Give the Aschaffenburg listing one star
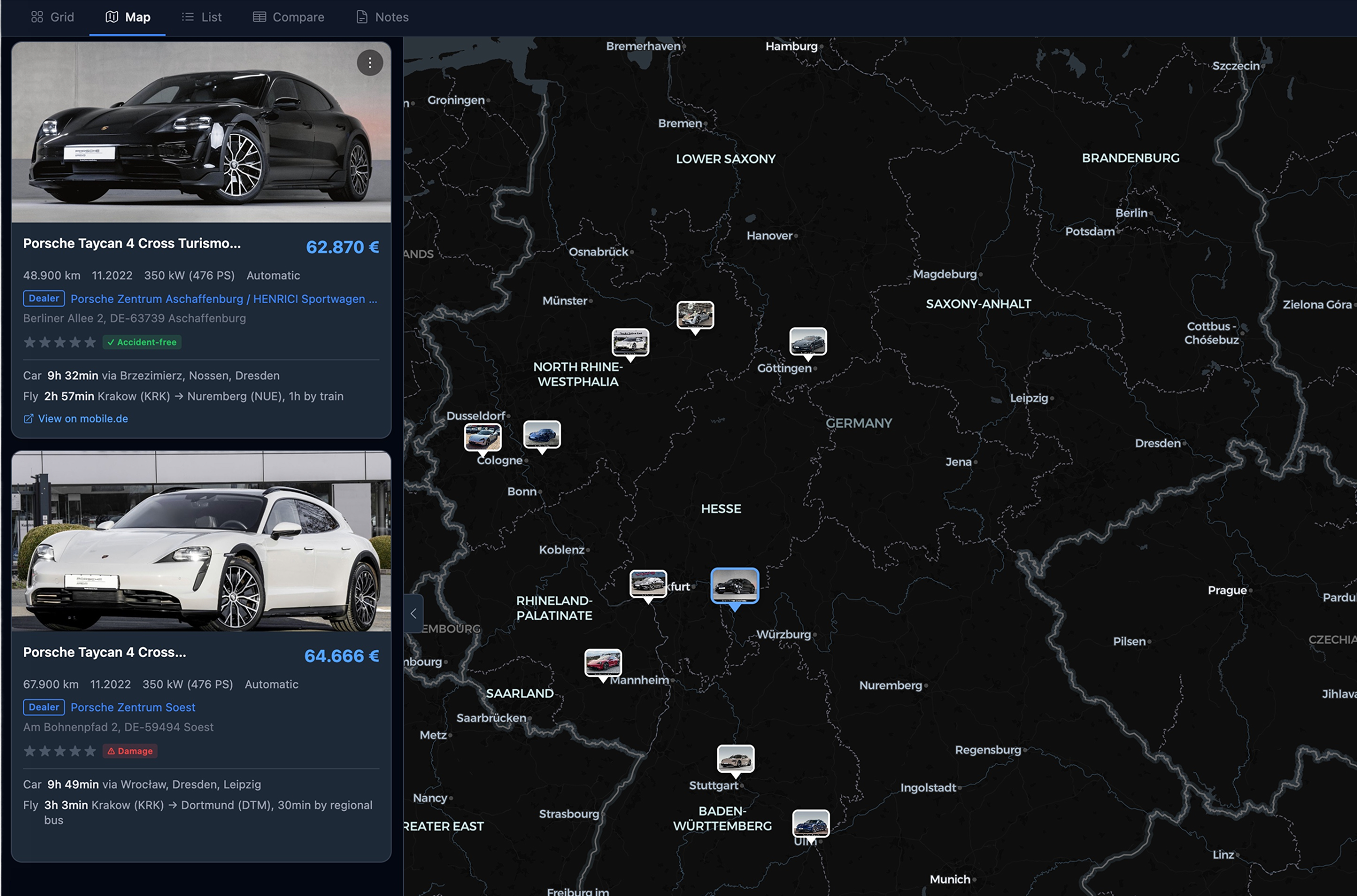 [30, 342]
